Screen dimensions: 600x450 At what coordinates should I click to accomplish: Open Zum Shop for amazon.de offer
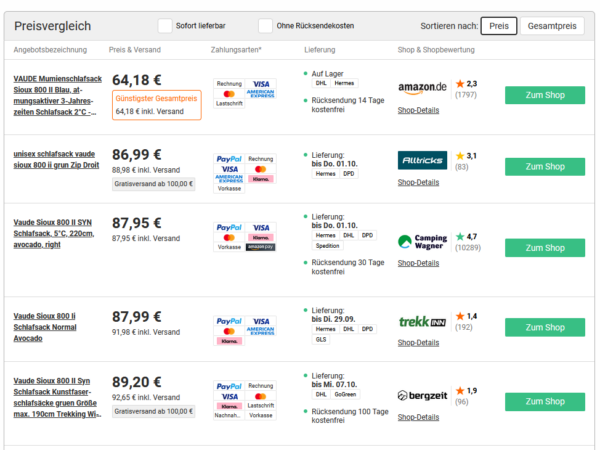(x=545, y=95)
